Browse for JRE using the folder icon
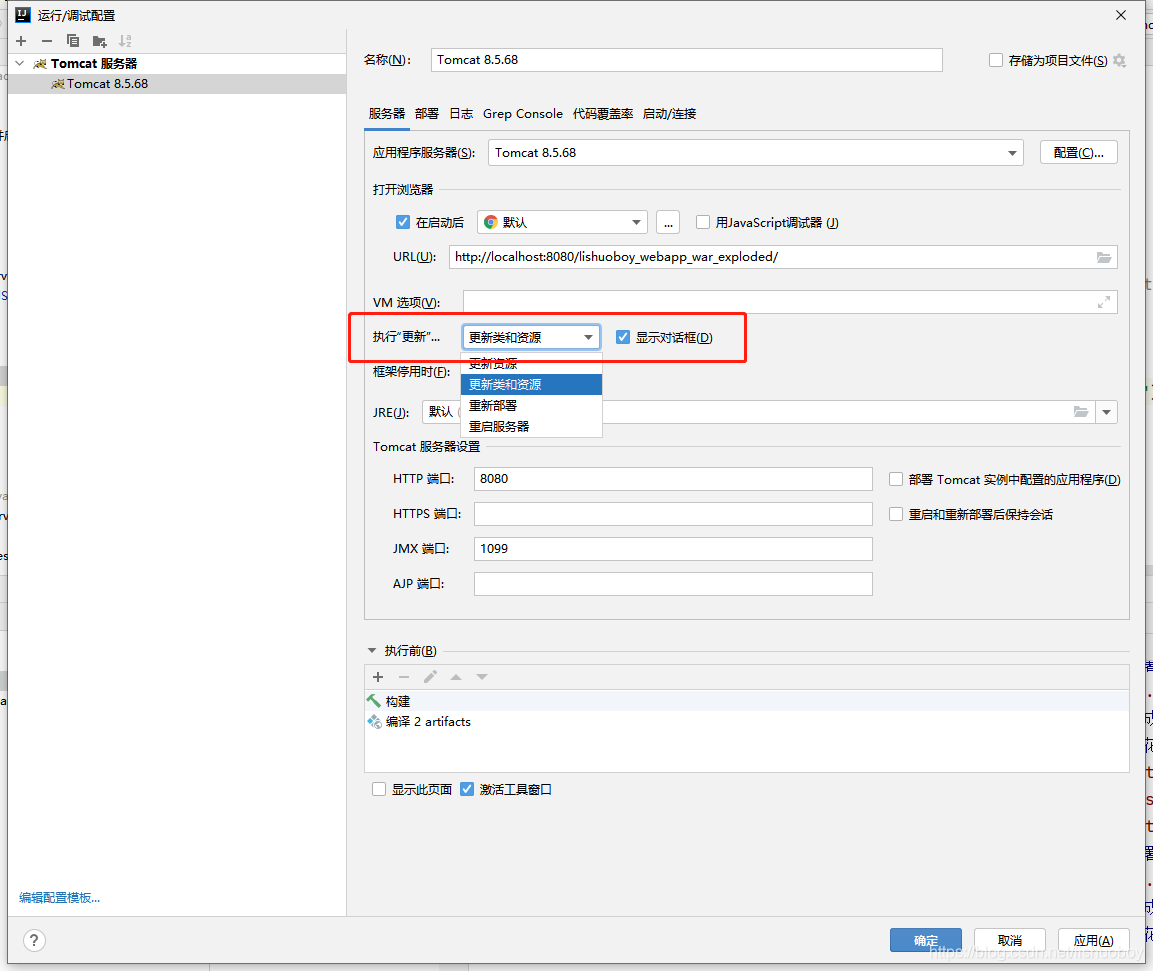Viewport: 1153px width, 971px height. (1080, 412)
